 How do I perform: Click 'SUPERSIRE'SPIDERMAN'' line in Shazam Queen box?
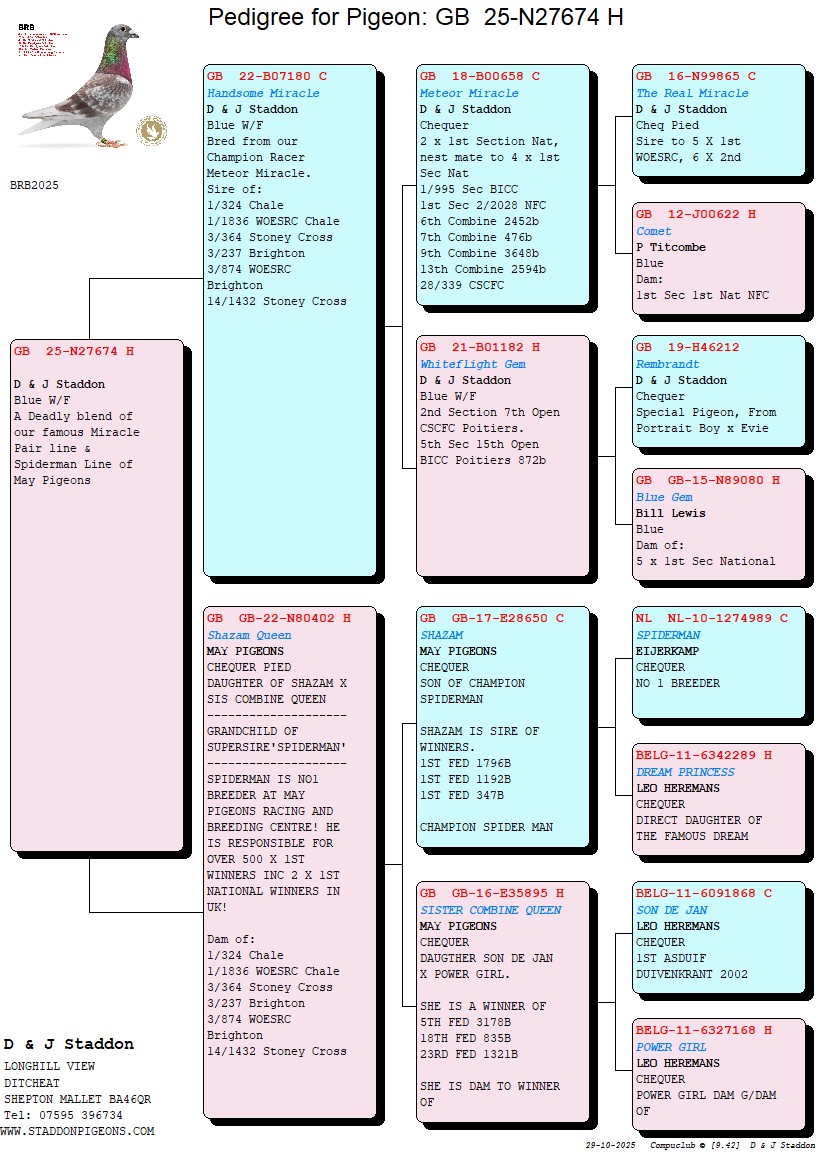(276, 747)
